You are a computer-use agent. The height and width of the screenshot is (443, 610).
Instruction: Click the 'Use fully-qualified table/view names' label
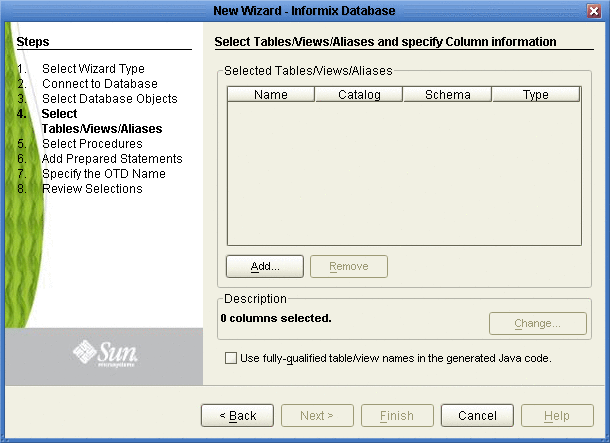pyautogui.click(x=396, y=358)
